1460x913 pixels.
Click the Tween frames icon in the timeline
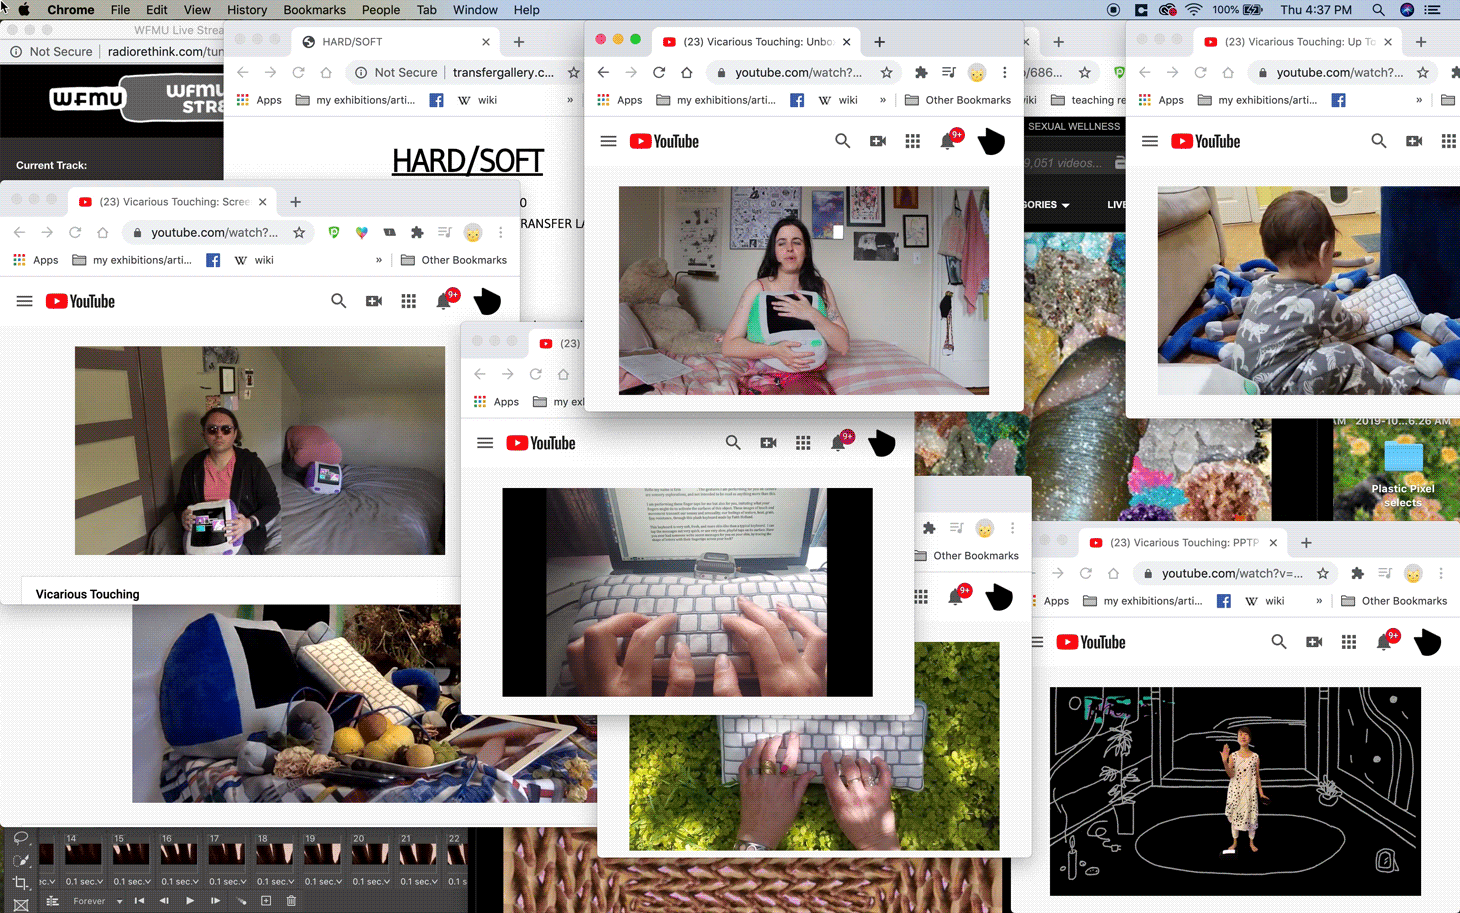tap(241, 901)
